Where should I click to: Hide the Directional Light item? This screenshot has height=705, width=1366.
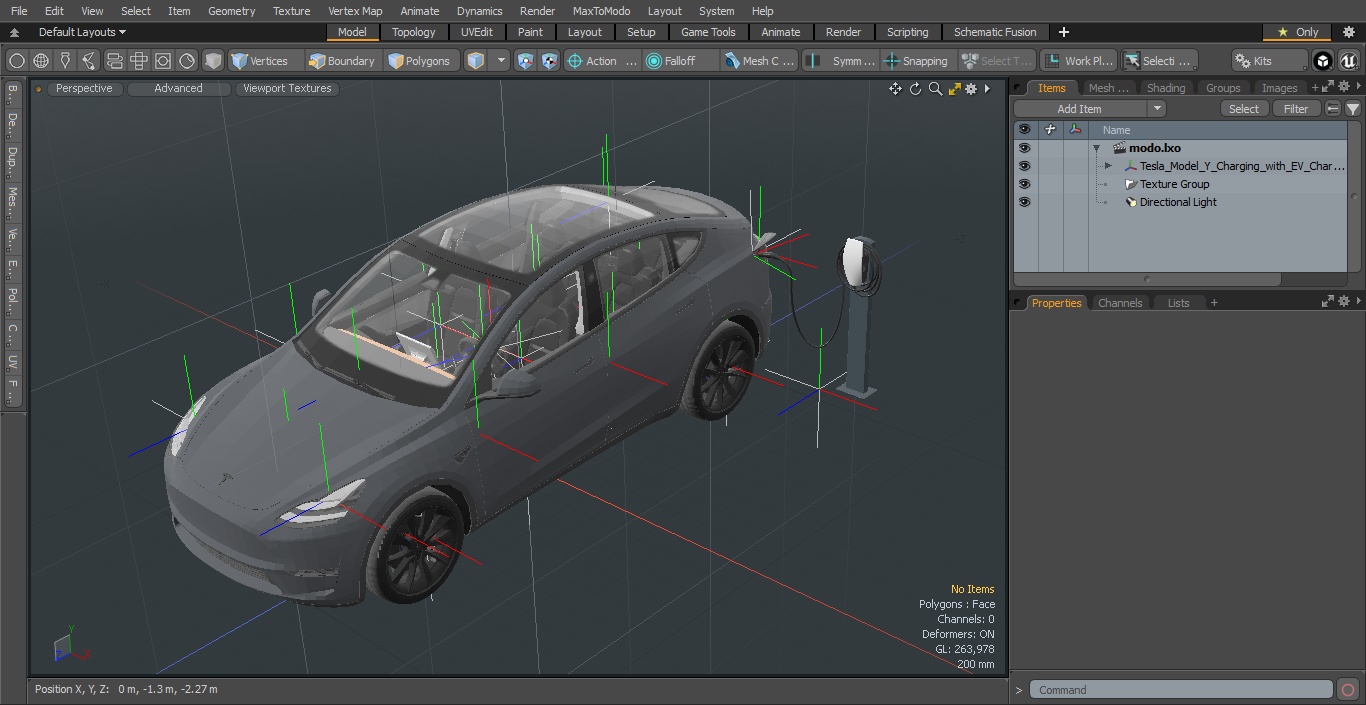pos(1024,202)
